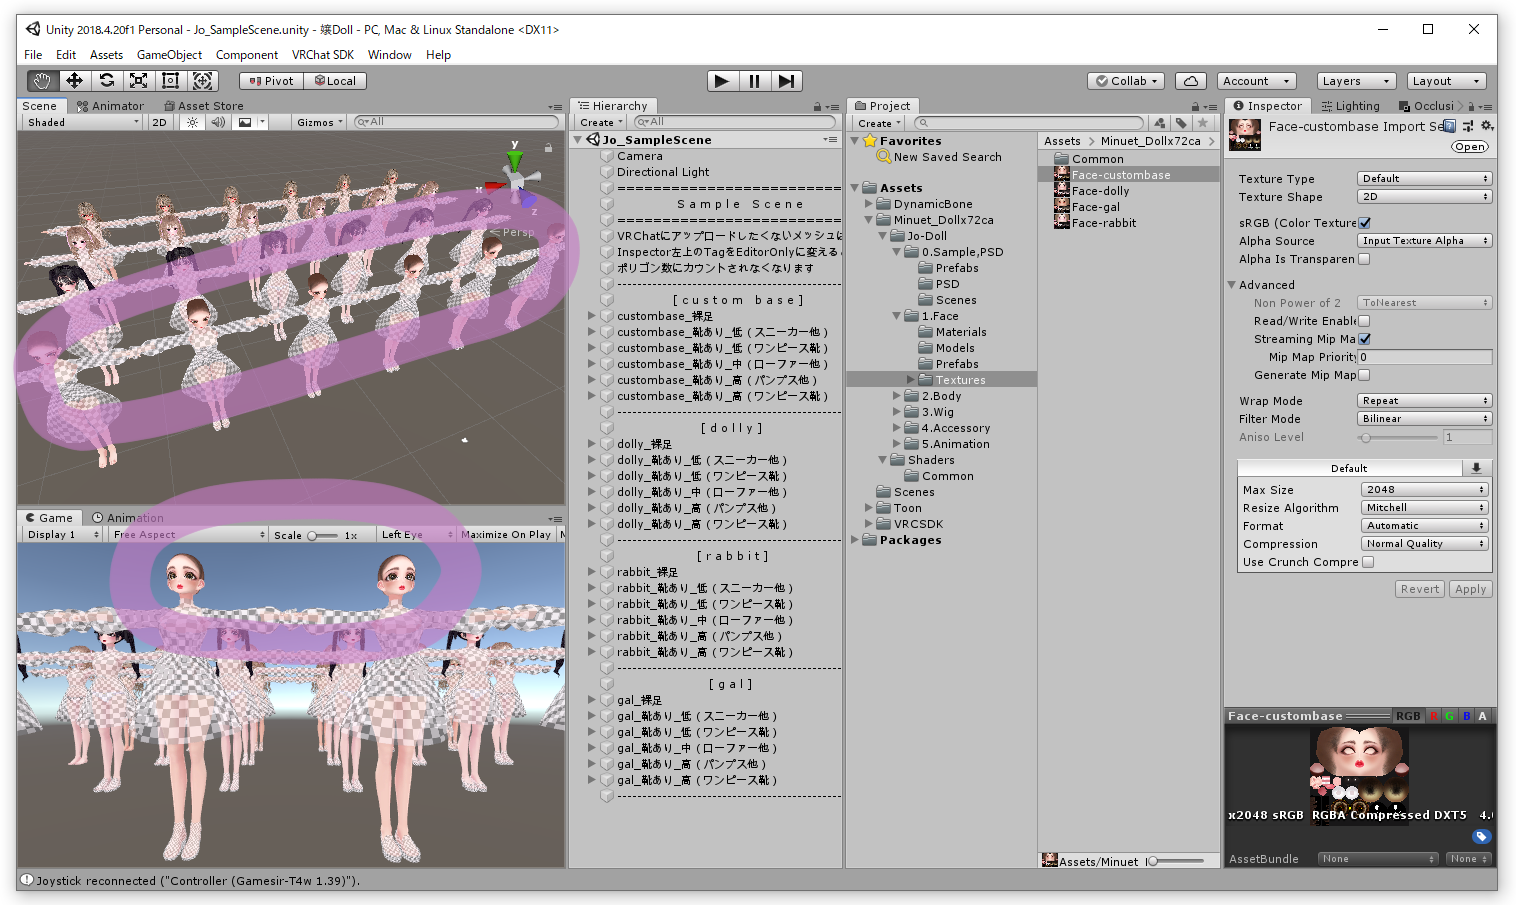1516x905 pixels.
Task: Open Inspector settings gear icon
Action: [1487, 126]
